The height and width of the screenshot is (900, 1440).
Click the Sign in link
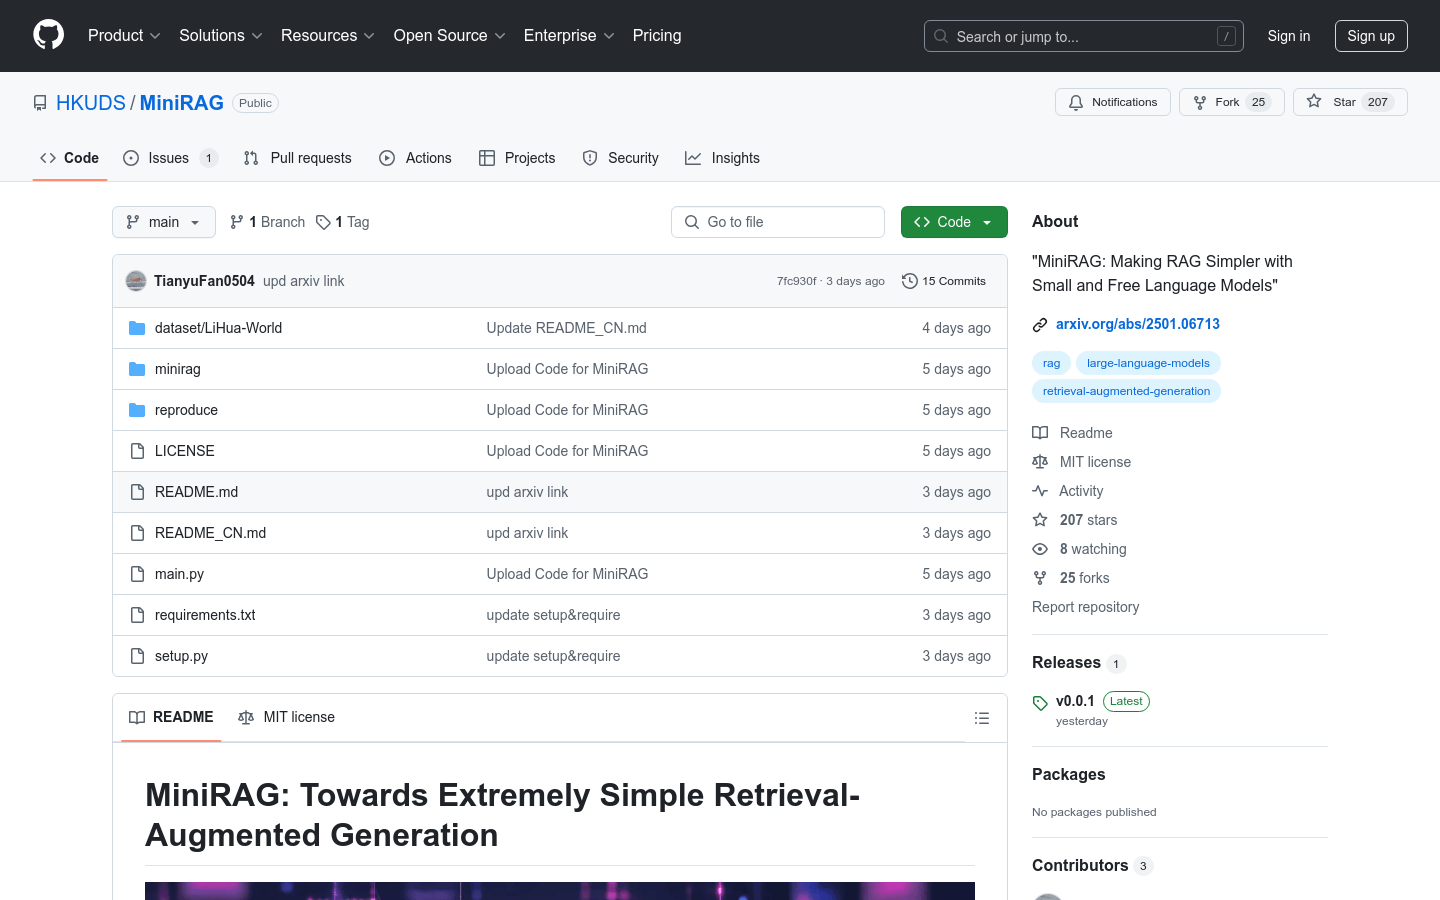tap(1289, 36)
